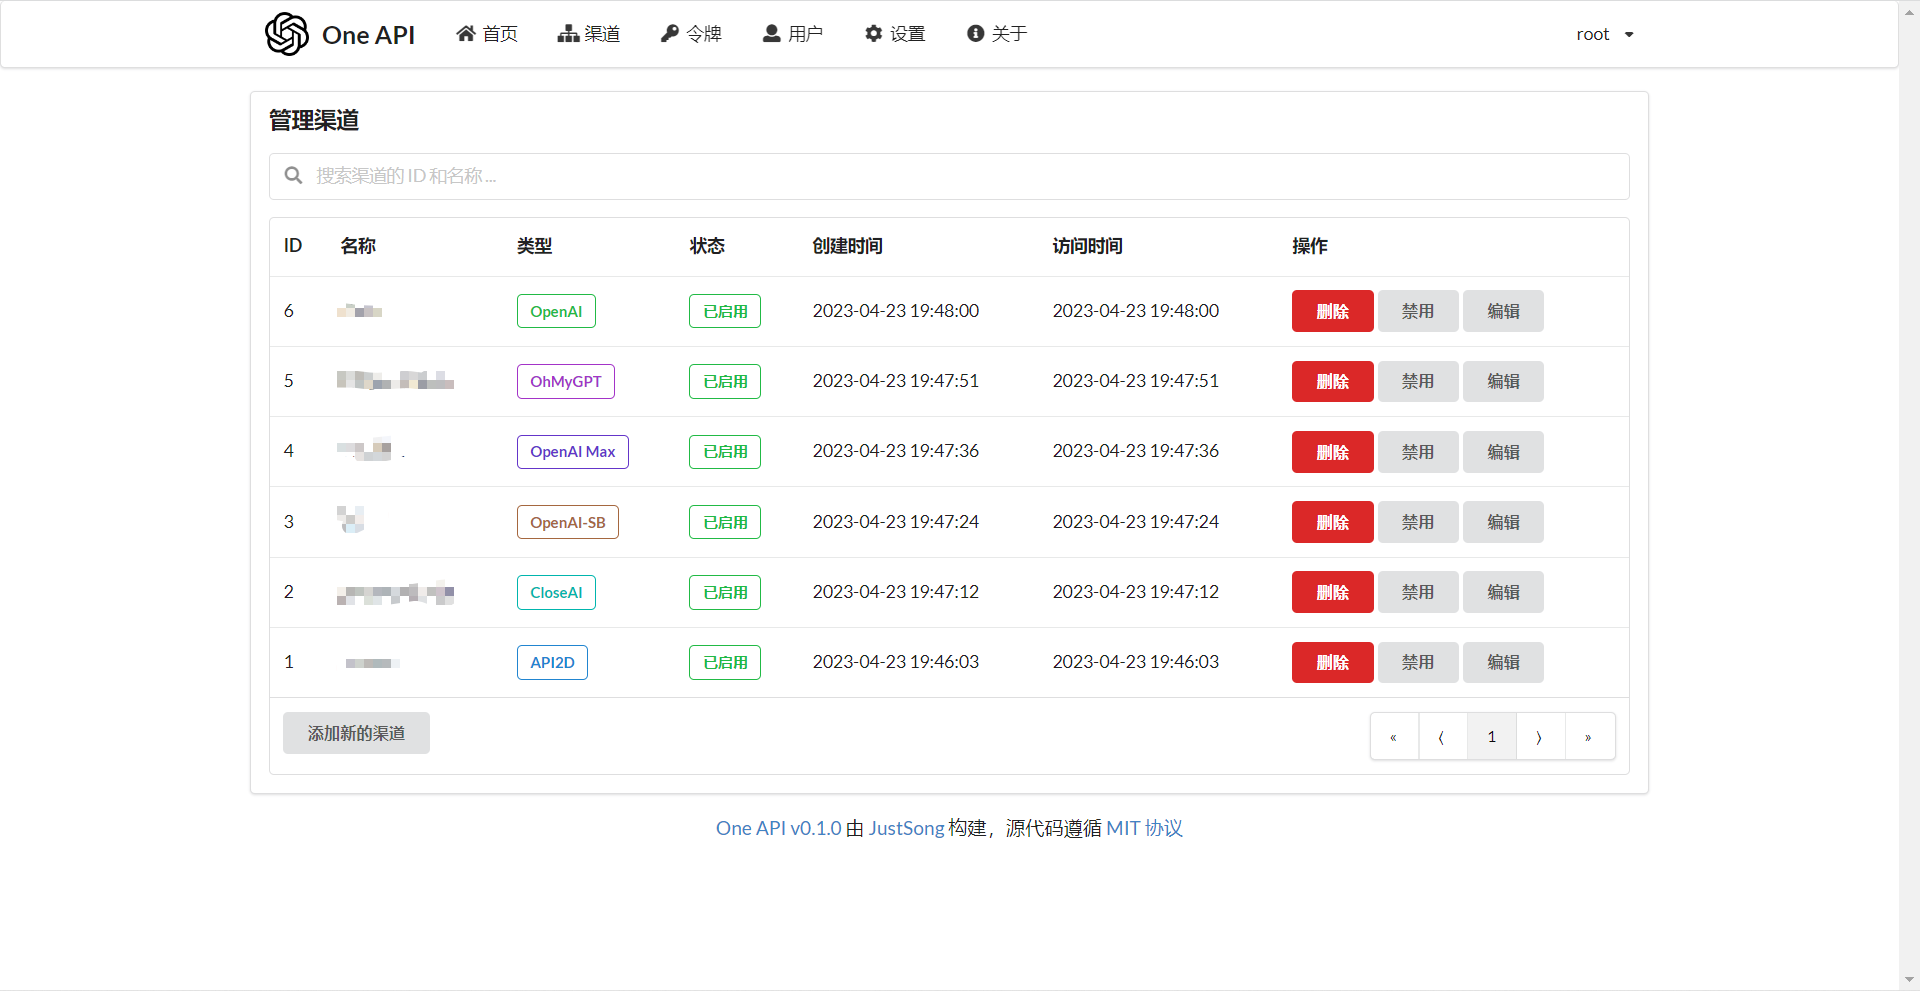Go to next page with chevron arrow
1920x991 pixels.
1539,736
